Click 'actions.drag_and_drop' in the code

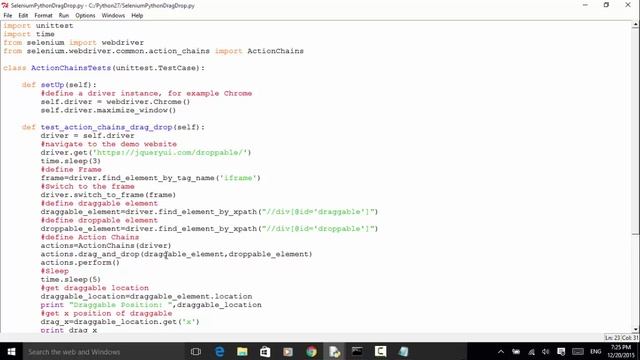point(90,254)
